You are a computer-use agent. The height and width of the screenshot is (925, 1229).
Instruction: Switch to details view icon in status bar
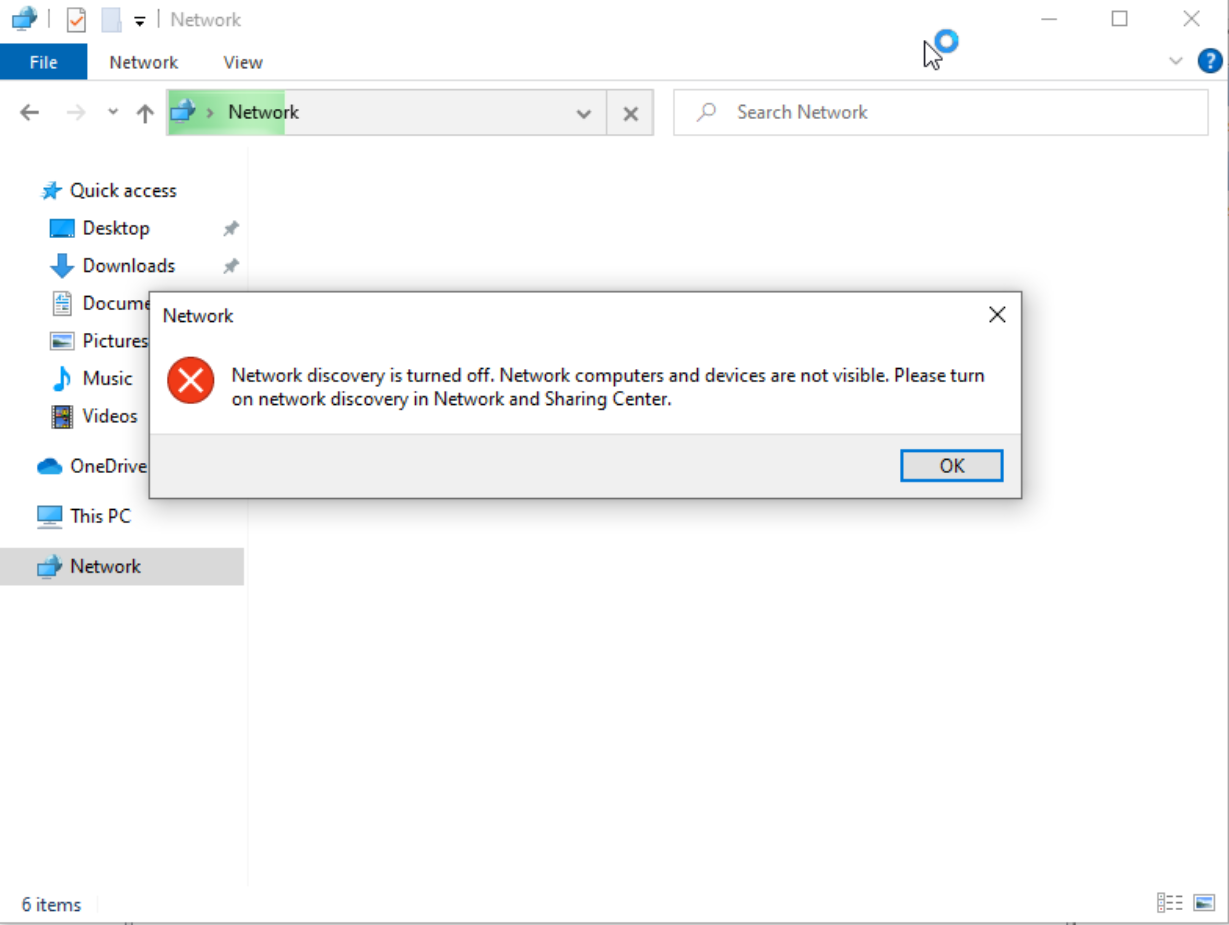1170,903
